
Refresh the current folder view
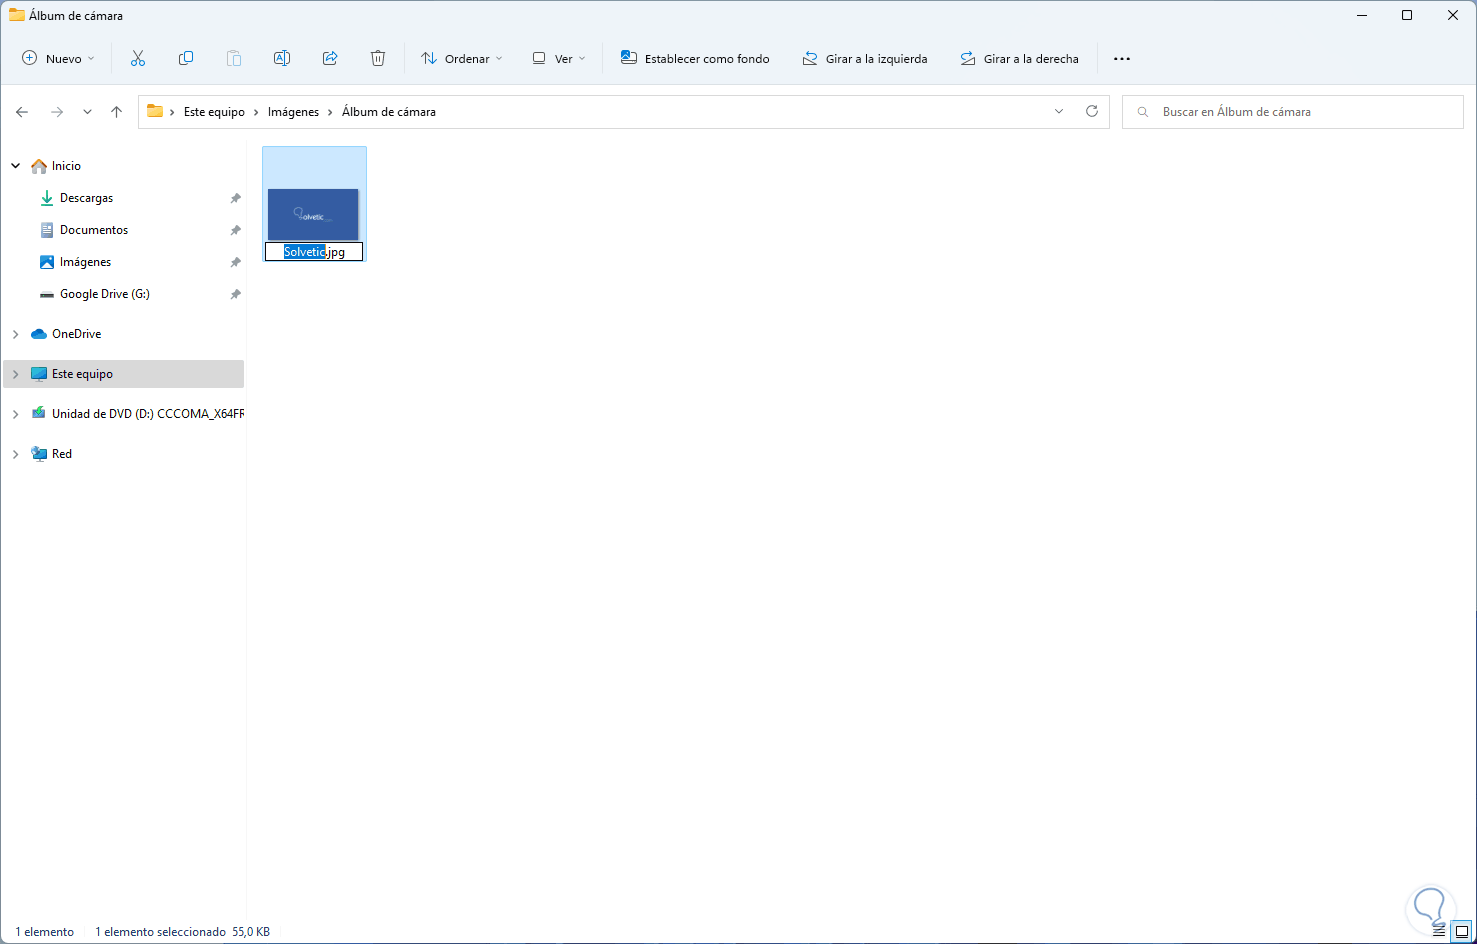(x=1092, y=112)
